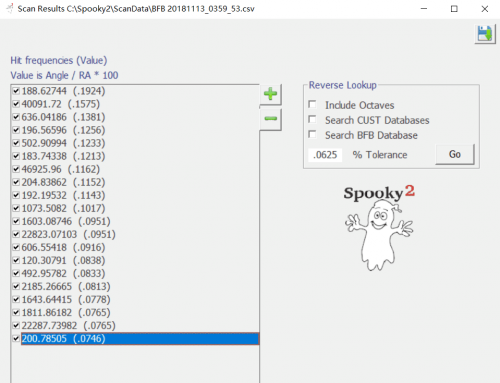This screenshot has height=383, width=500.
Task: Uncheck the 40091.72 frequency checkbox
Action: (16, 104)
